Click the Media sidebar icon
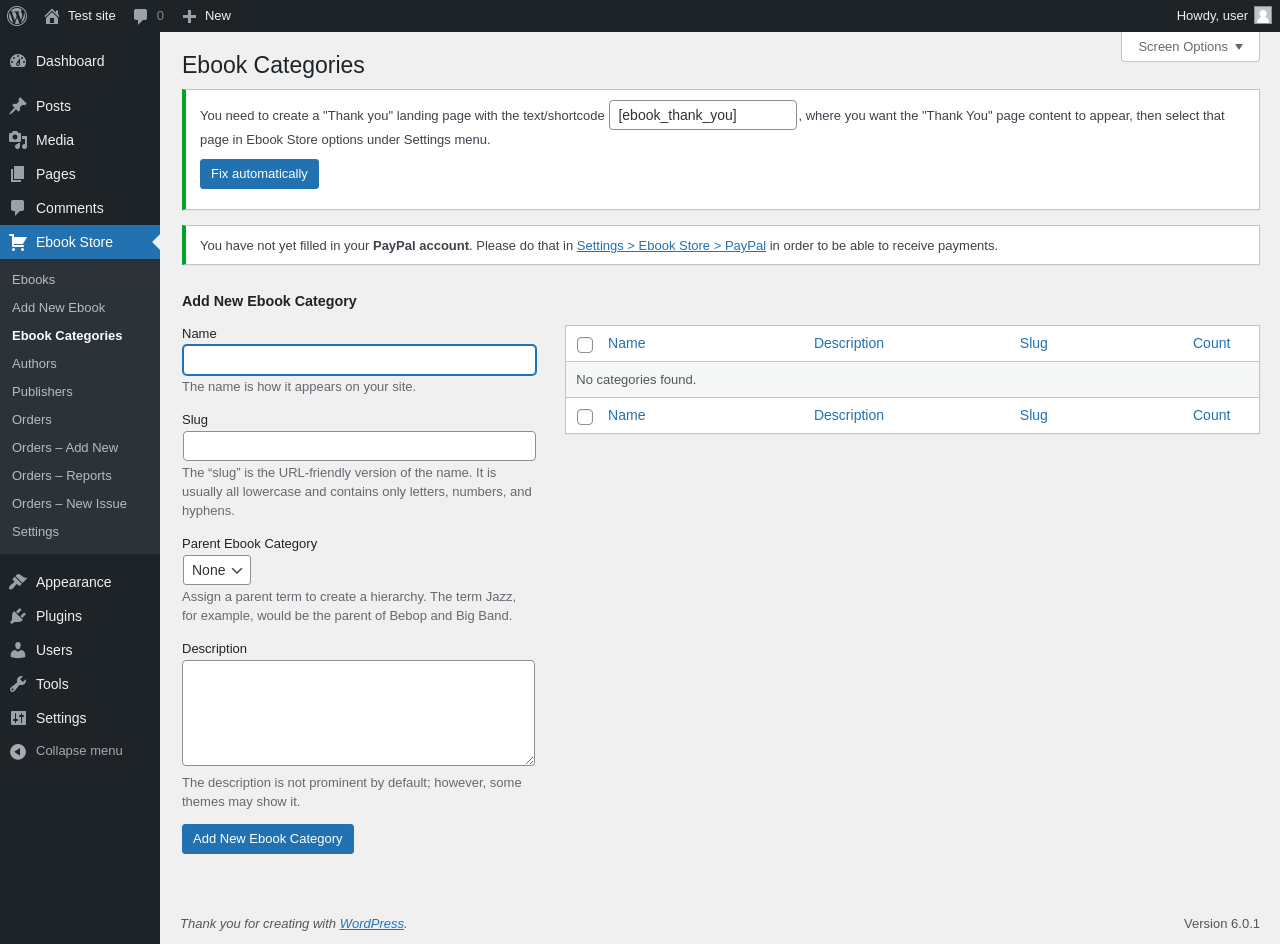 pos(18,140)
